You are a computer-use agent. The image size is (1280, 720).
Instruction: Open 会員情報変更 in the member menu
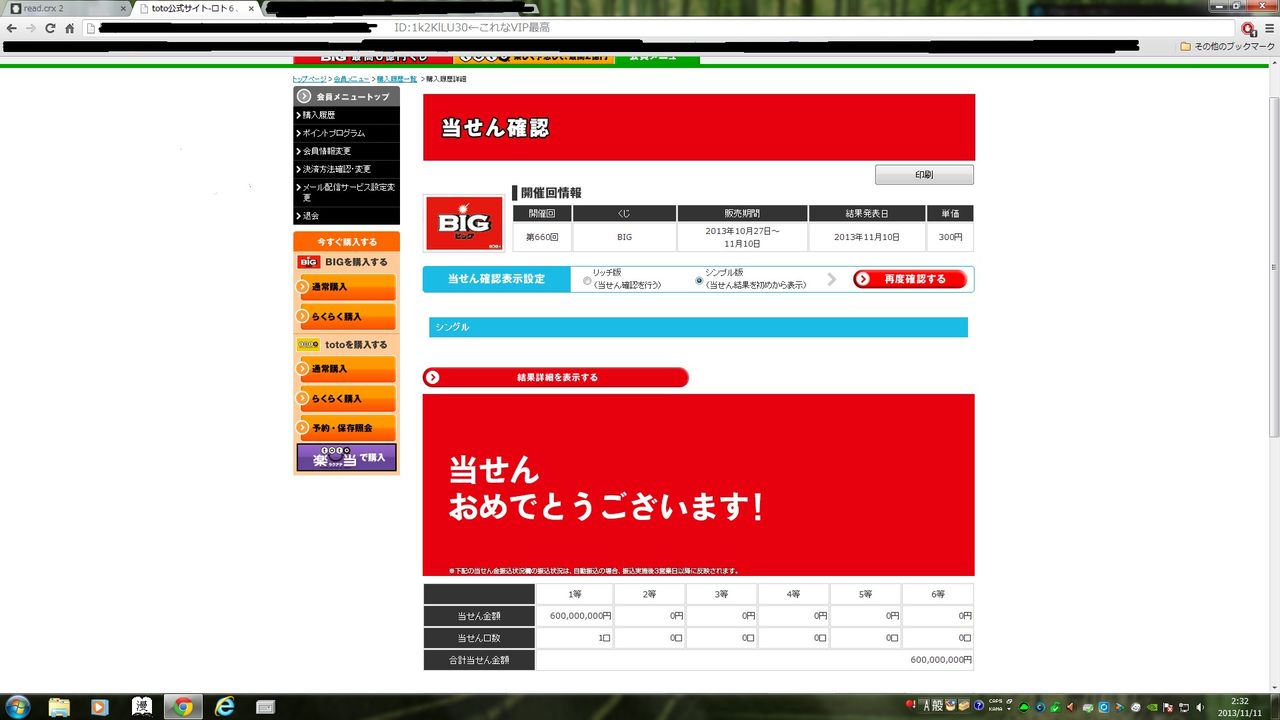tap(346, 151)
